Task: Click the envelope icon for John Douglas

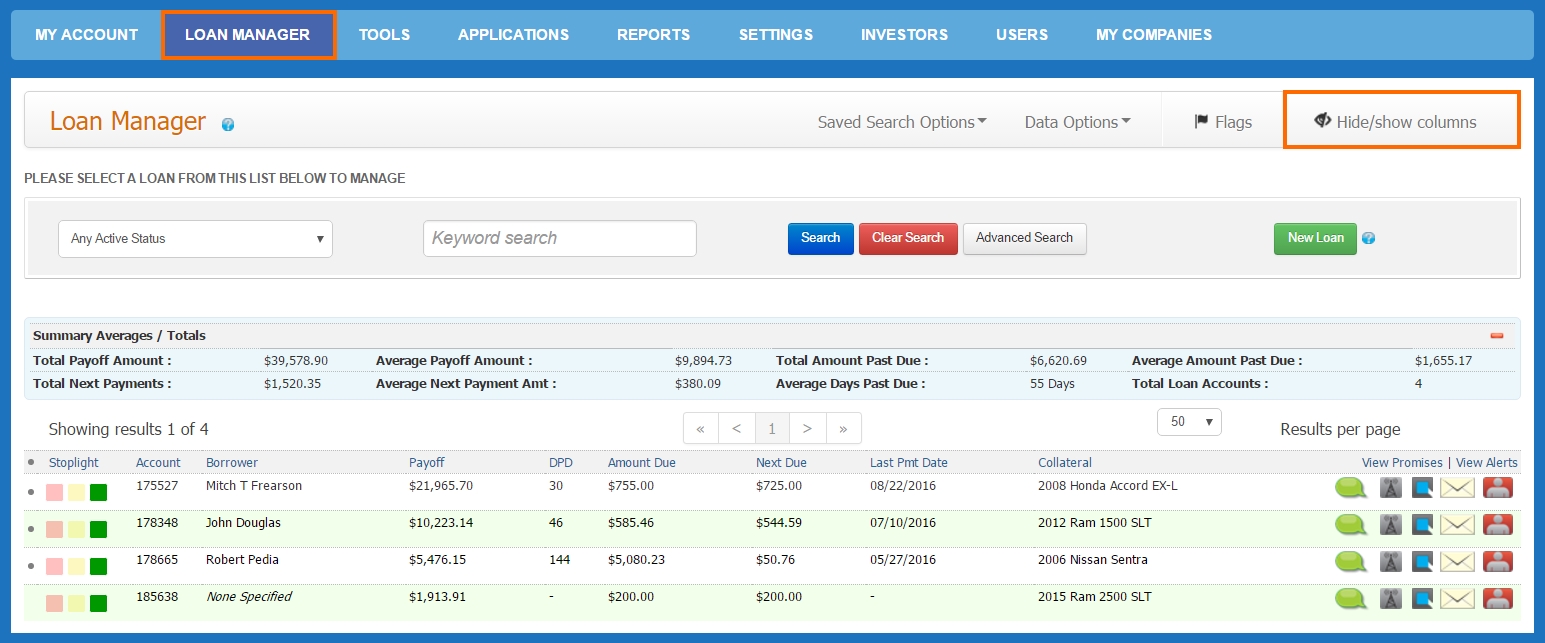Action: 1458,524
